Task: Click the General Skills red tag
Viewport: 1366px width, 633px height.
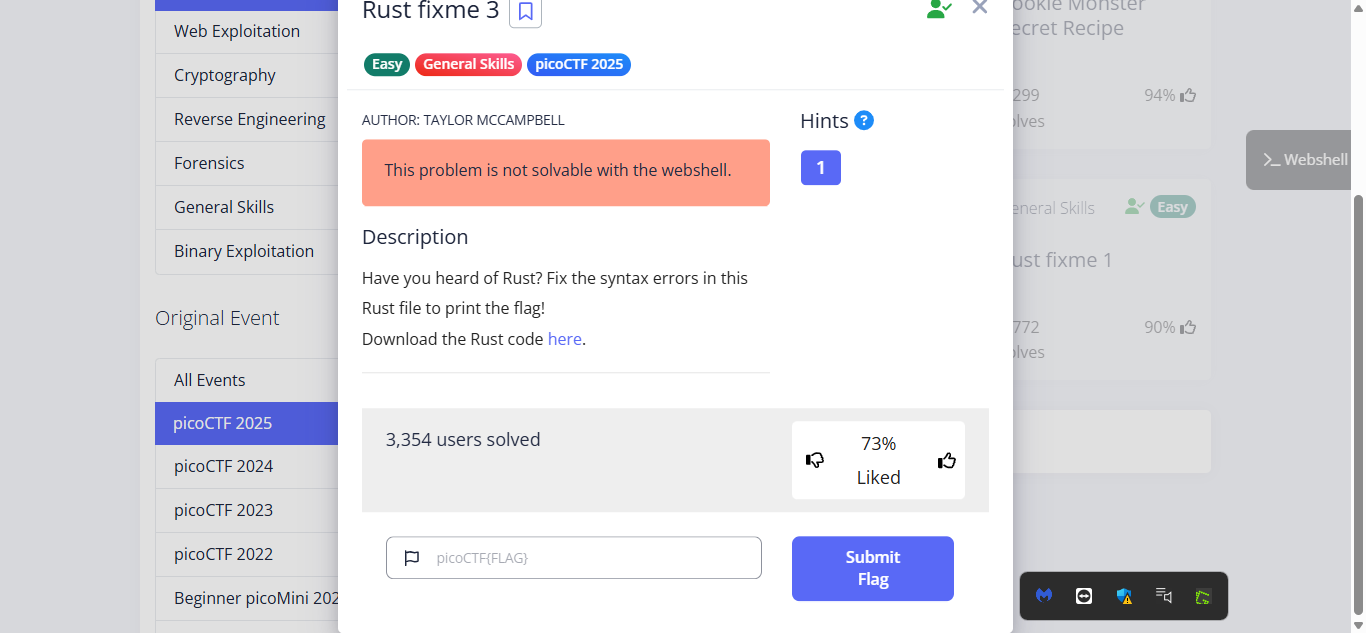Action: click(468, 64)
